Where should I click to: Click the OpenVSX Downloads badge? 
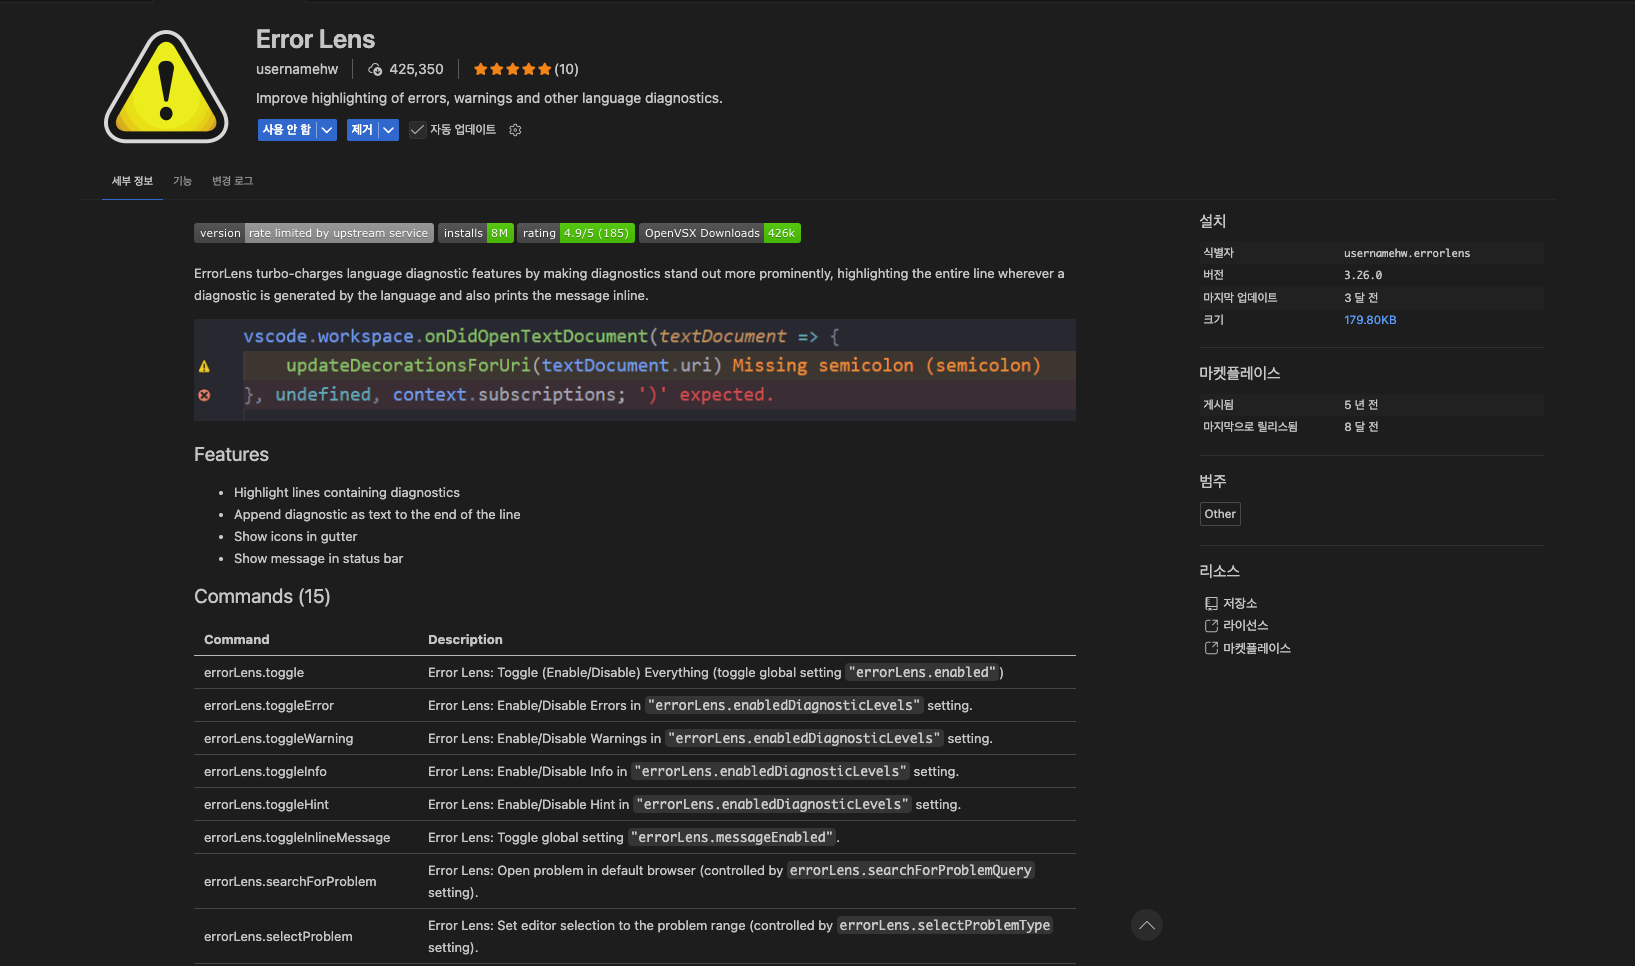pos(719,233)
